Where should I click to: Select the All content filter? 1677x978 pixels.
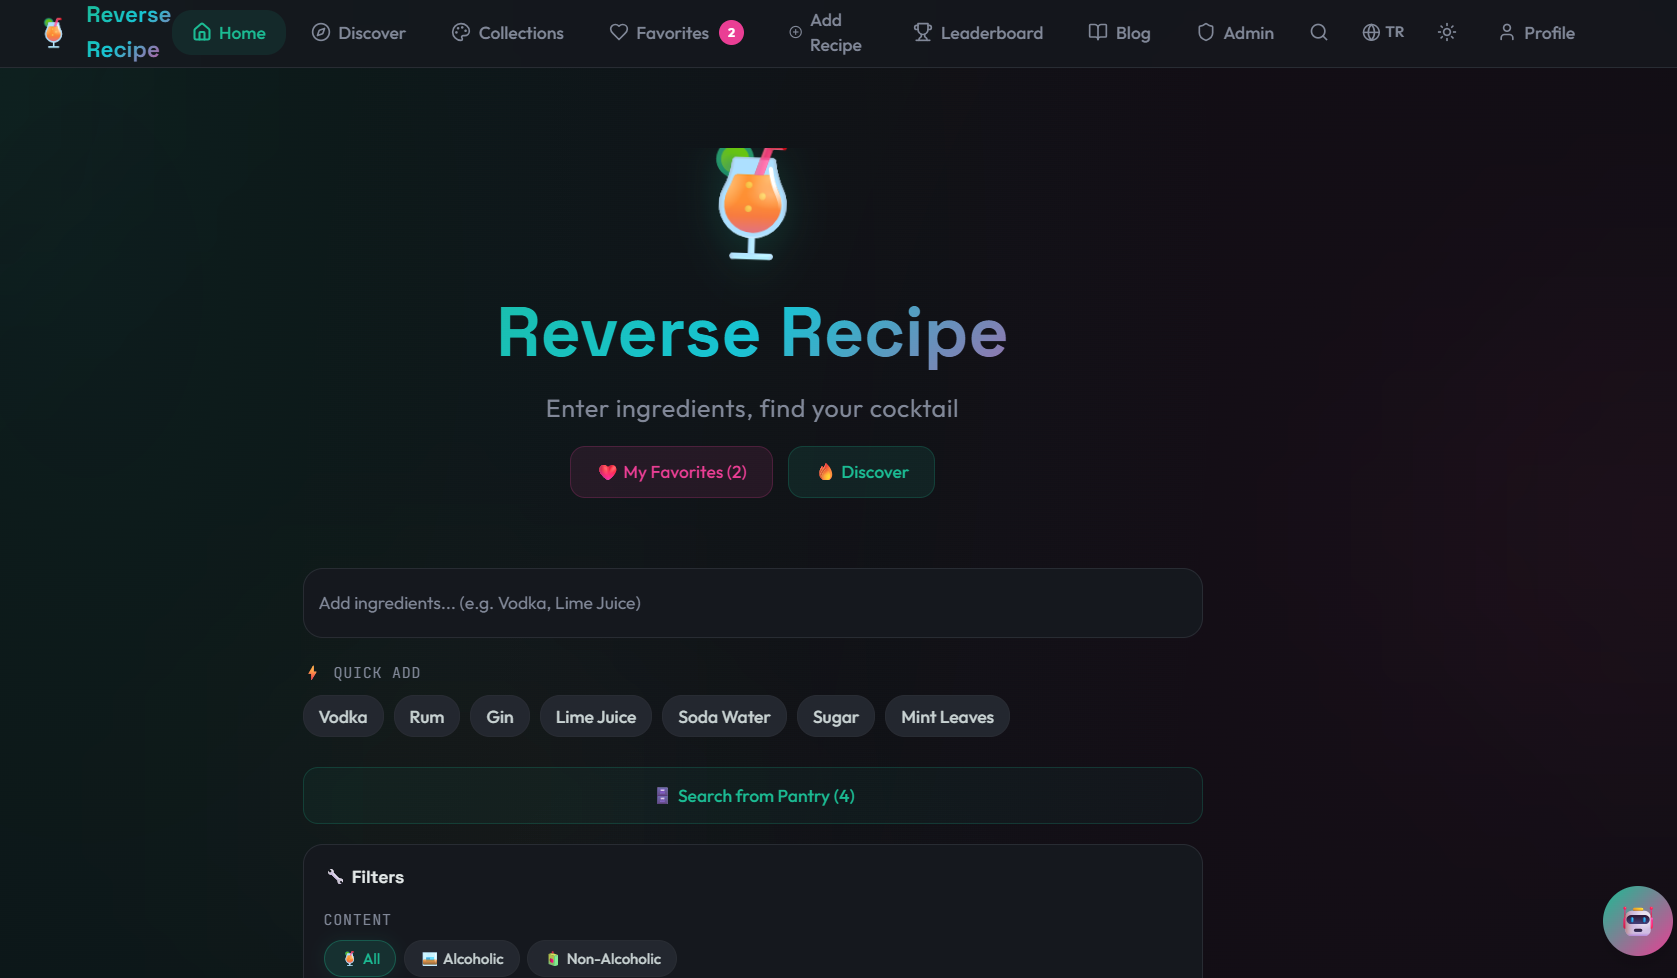pos(359,957)
